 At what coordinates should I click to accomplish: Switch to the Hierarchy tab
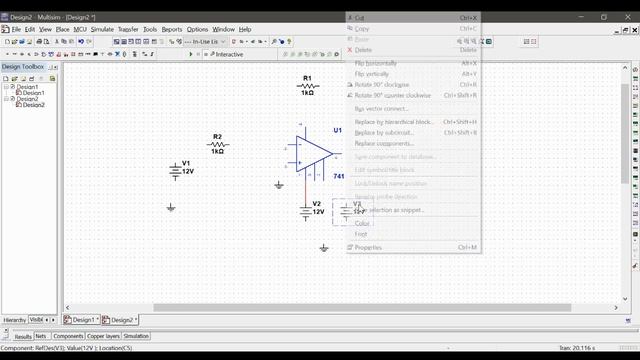14,320
